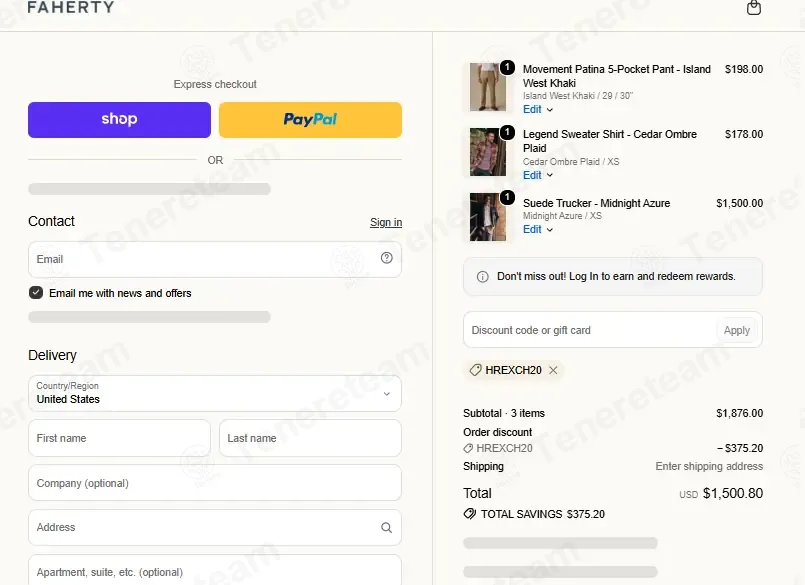805x585 pixels.
Task: Open the Country/Region dropdown
Action: click(215, 393)
